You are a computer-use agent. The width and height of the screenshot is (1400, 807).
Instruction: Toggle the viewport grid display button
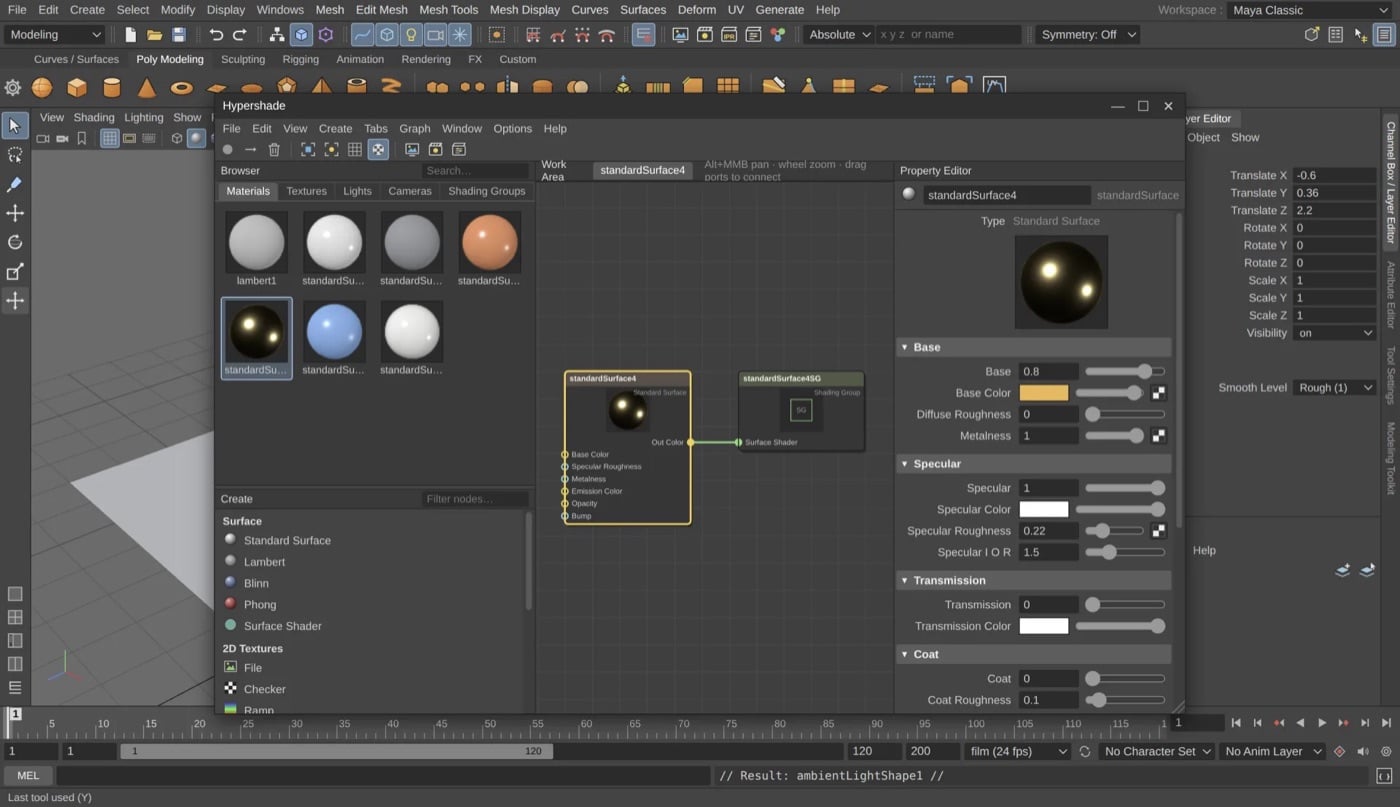click(110, 138)
